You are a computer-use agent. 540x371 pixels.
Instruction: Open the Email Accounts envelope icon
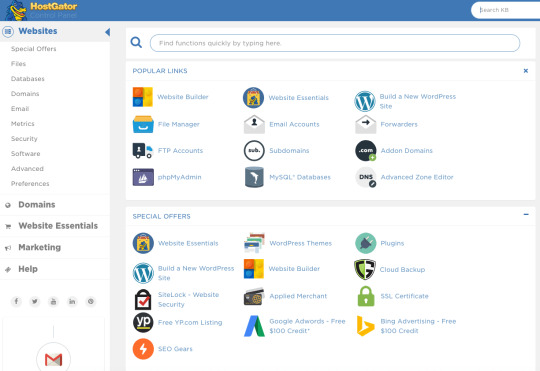[254, 124]
